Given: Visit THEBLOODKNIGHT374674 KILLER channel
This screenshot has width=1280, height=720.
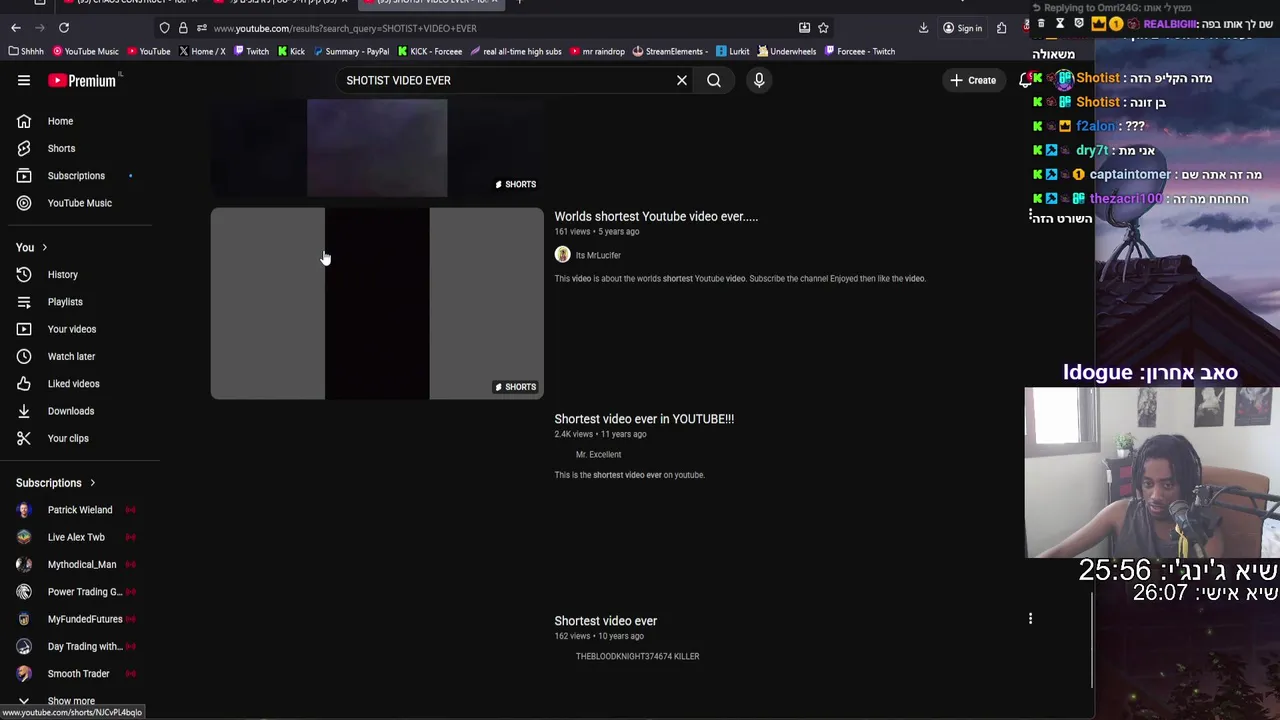Looking at the screenshot, I should coord(637,656).
